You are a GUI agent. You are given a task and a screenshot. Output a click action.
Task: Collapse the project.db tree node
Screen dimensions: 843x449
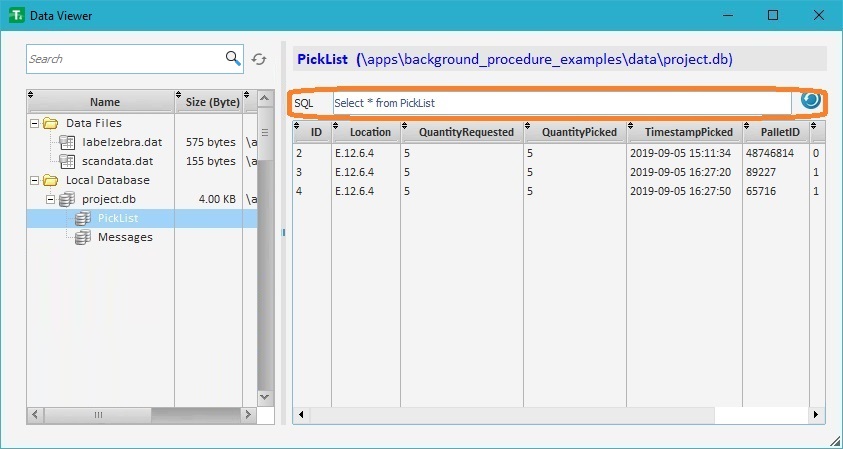pos(50,199)
